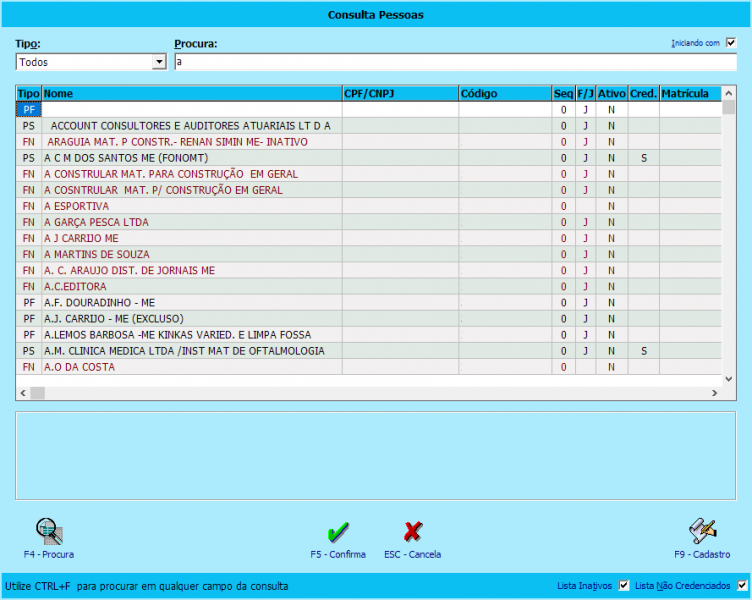The height and width of the screenshot is (600, 752).
Task: Focus the Procura search field
Action: click(455, 62)
